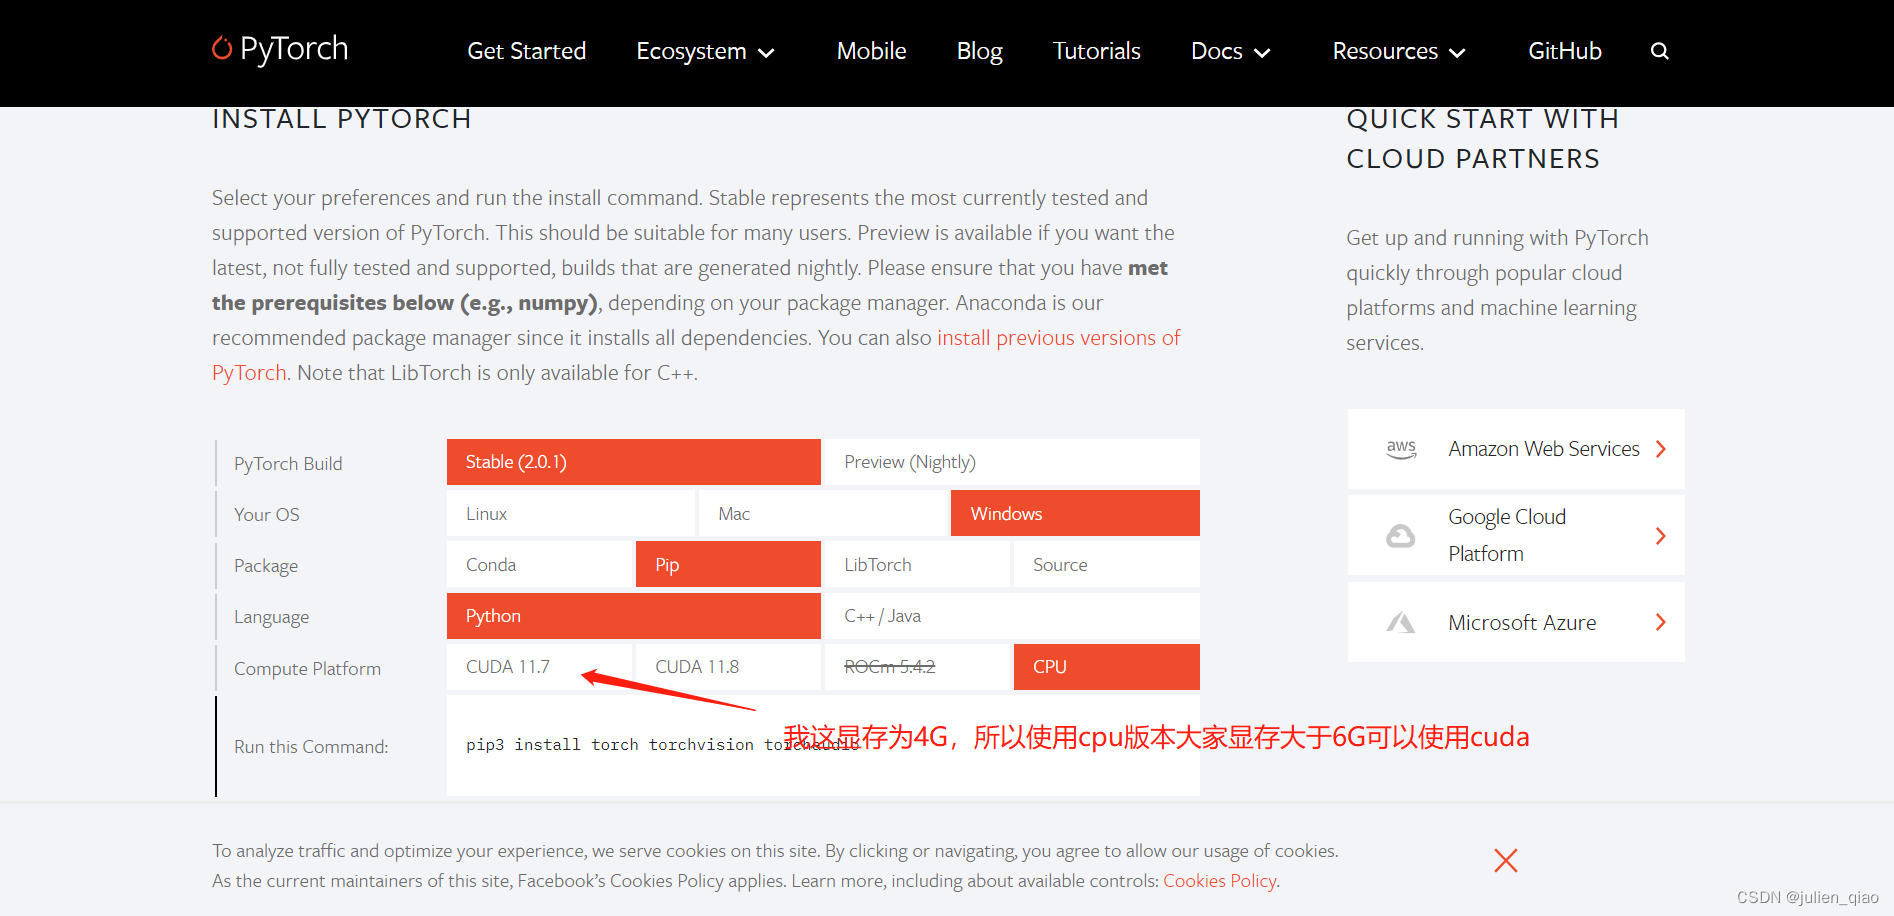The height and width of the screenshot is (916, 1894).
Task: Choose CPU compute platform
Action: 1107,667
